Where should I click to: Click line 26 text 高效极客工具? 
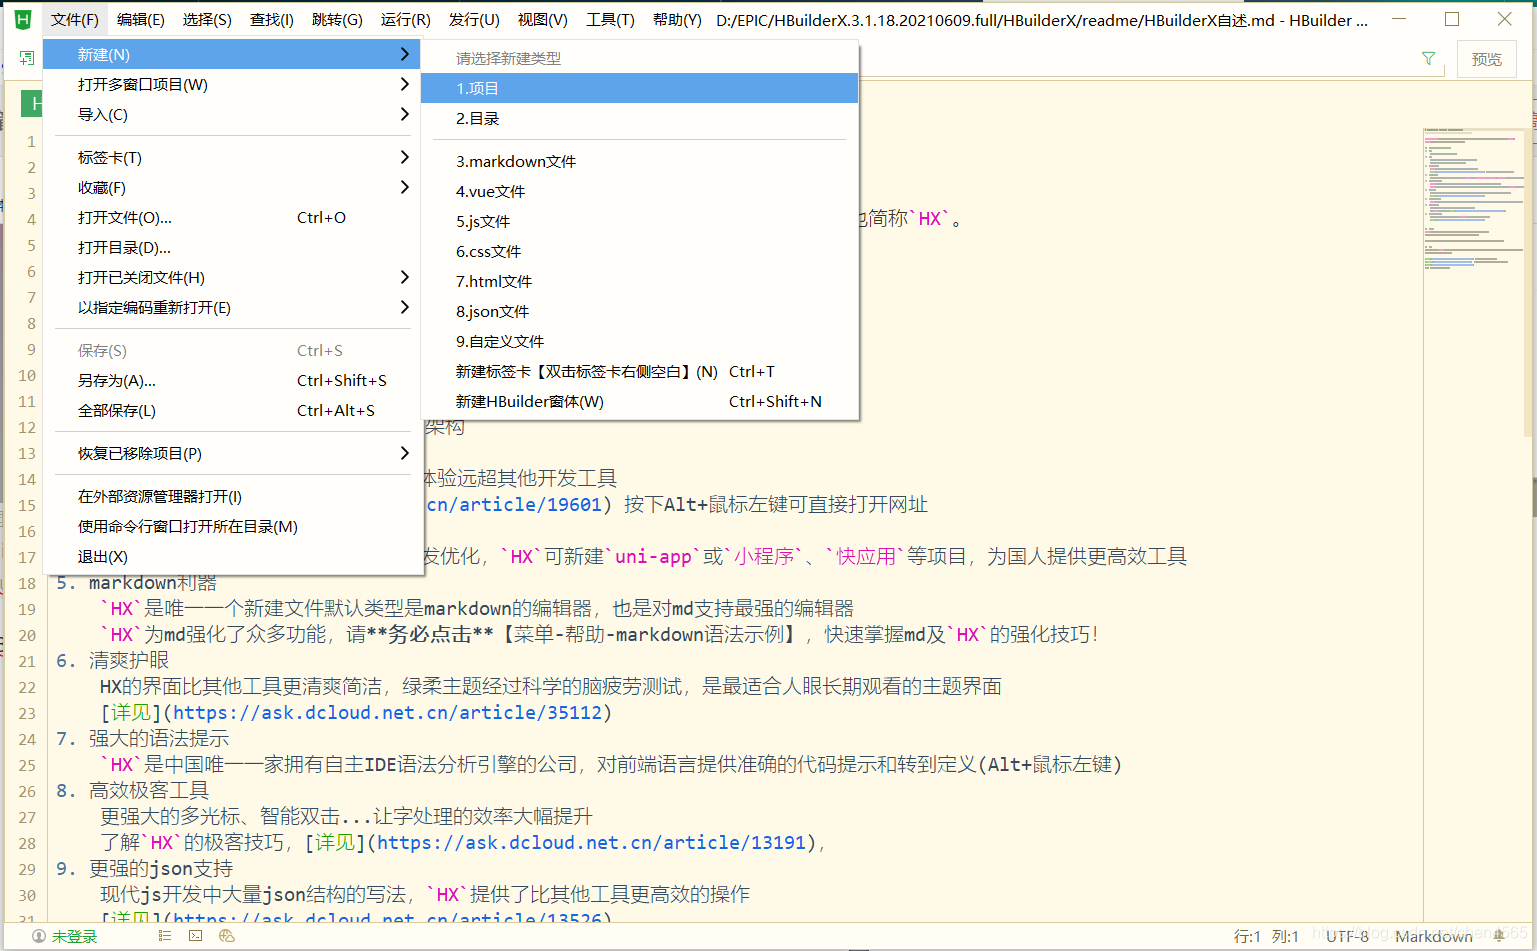pos(149,790)
